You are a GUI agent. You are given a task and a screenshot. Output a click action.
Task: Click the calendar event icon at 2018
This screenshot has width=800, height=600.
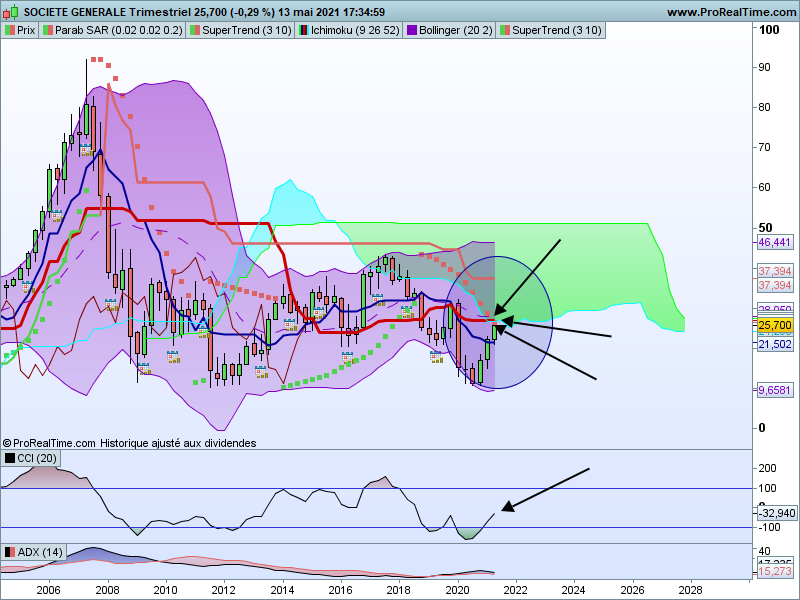tap(407, 312)
